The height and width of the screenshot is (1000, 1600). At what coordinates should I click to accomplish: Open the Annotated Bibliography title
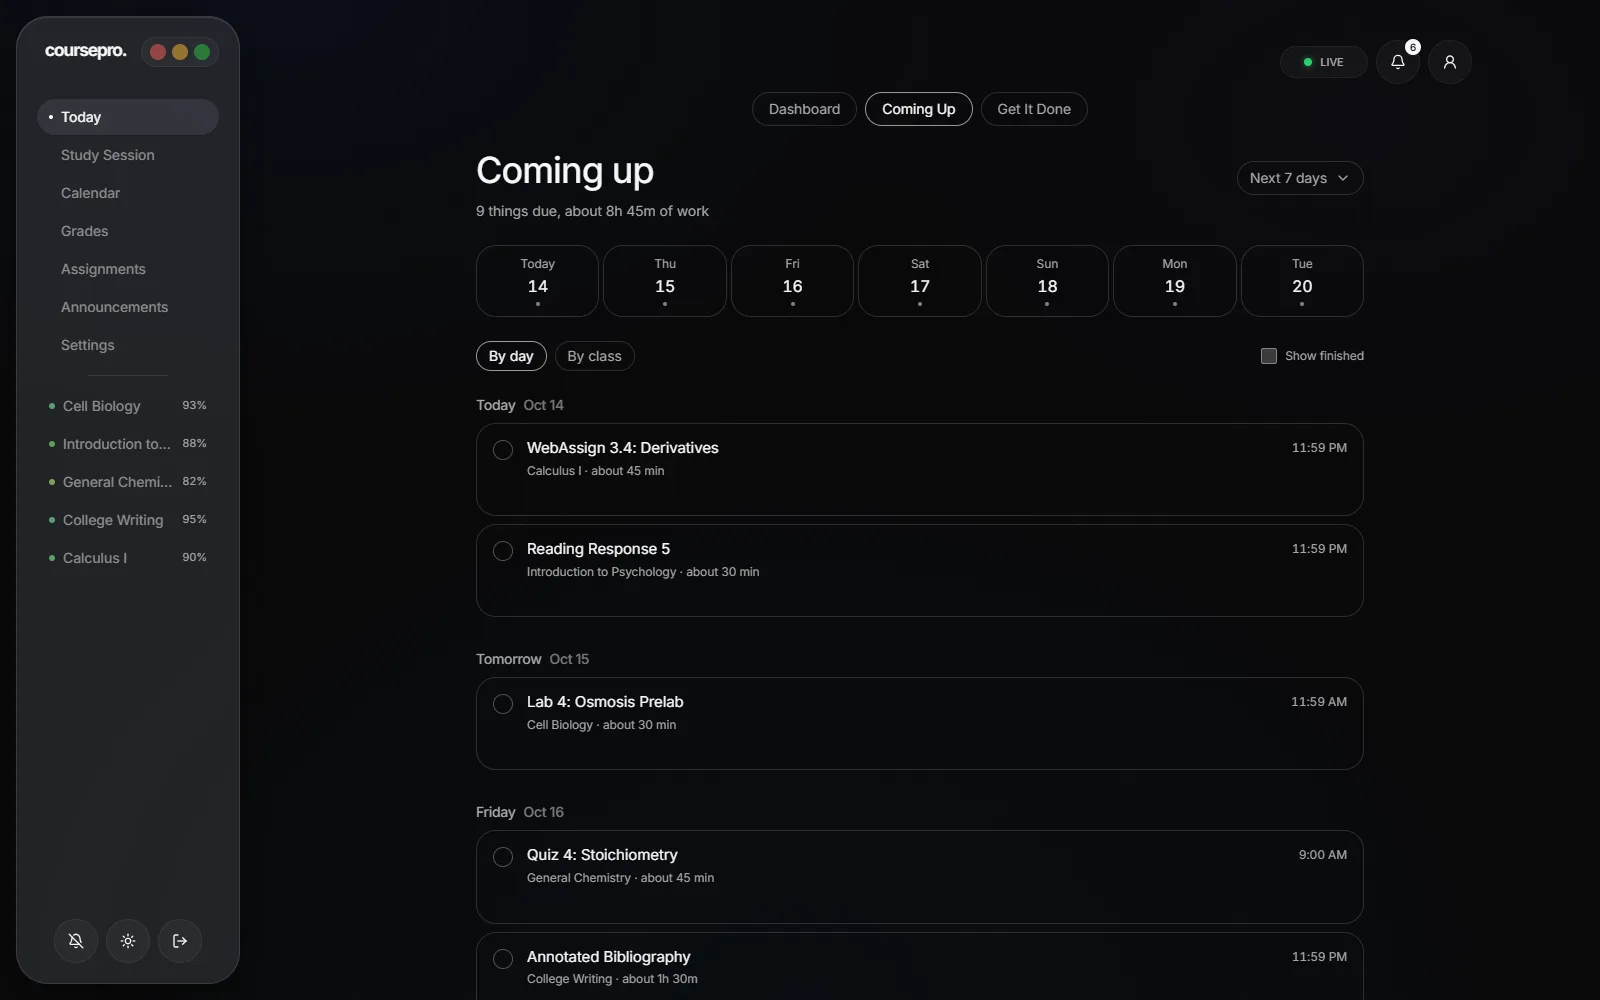coord(608,957)
